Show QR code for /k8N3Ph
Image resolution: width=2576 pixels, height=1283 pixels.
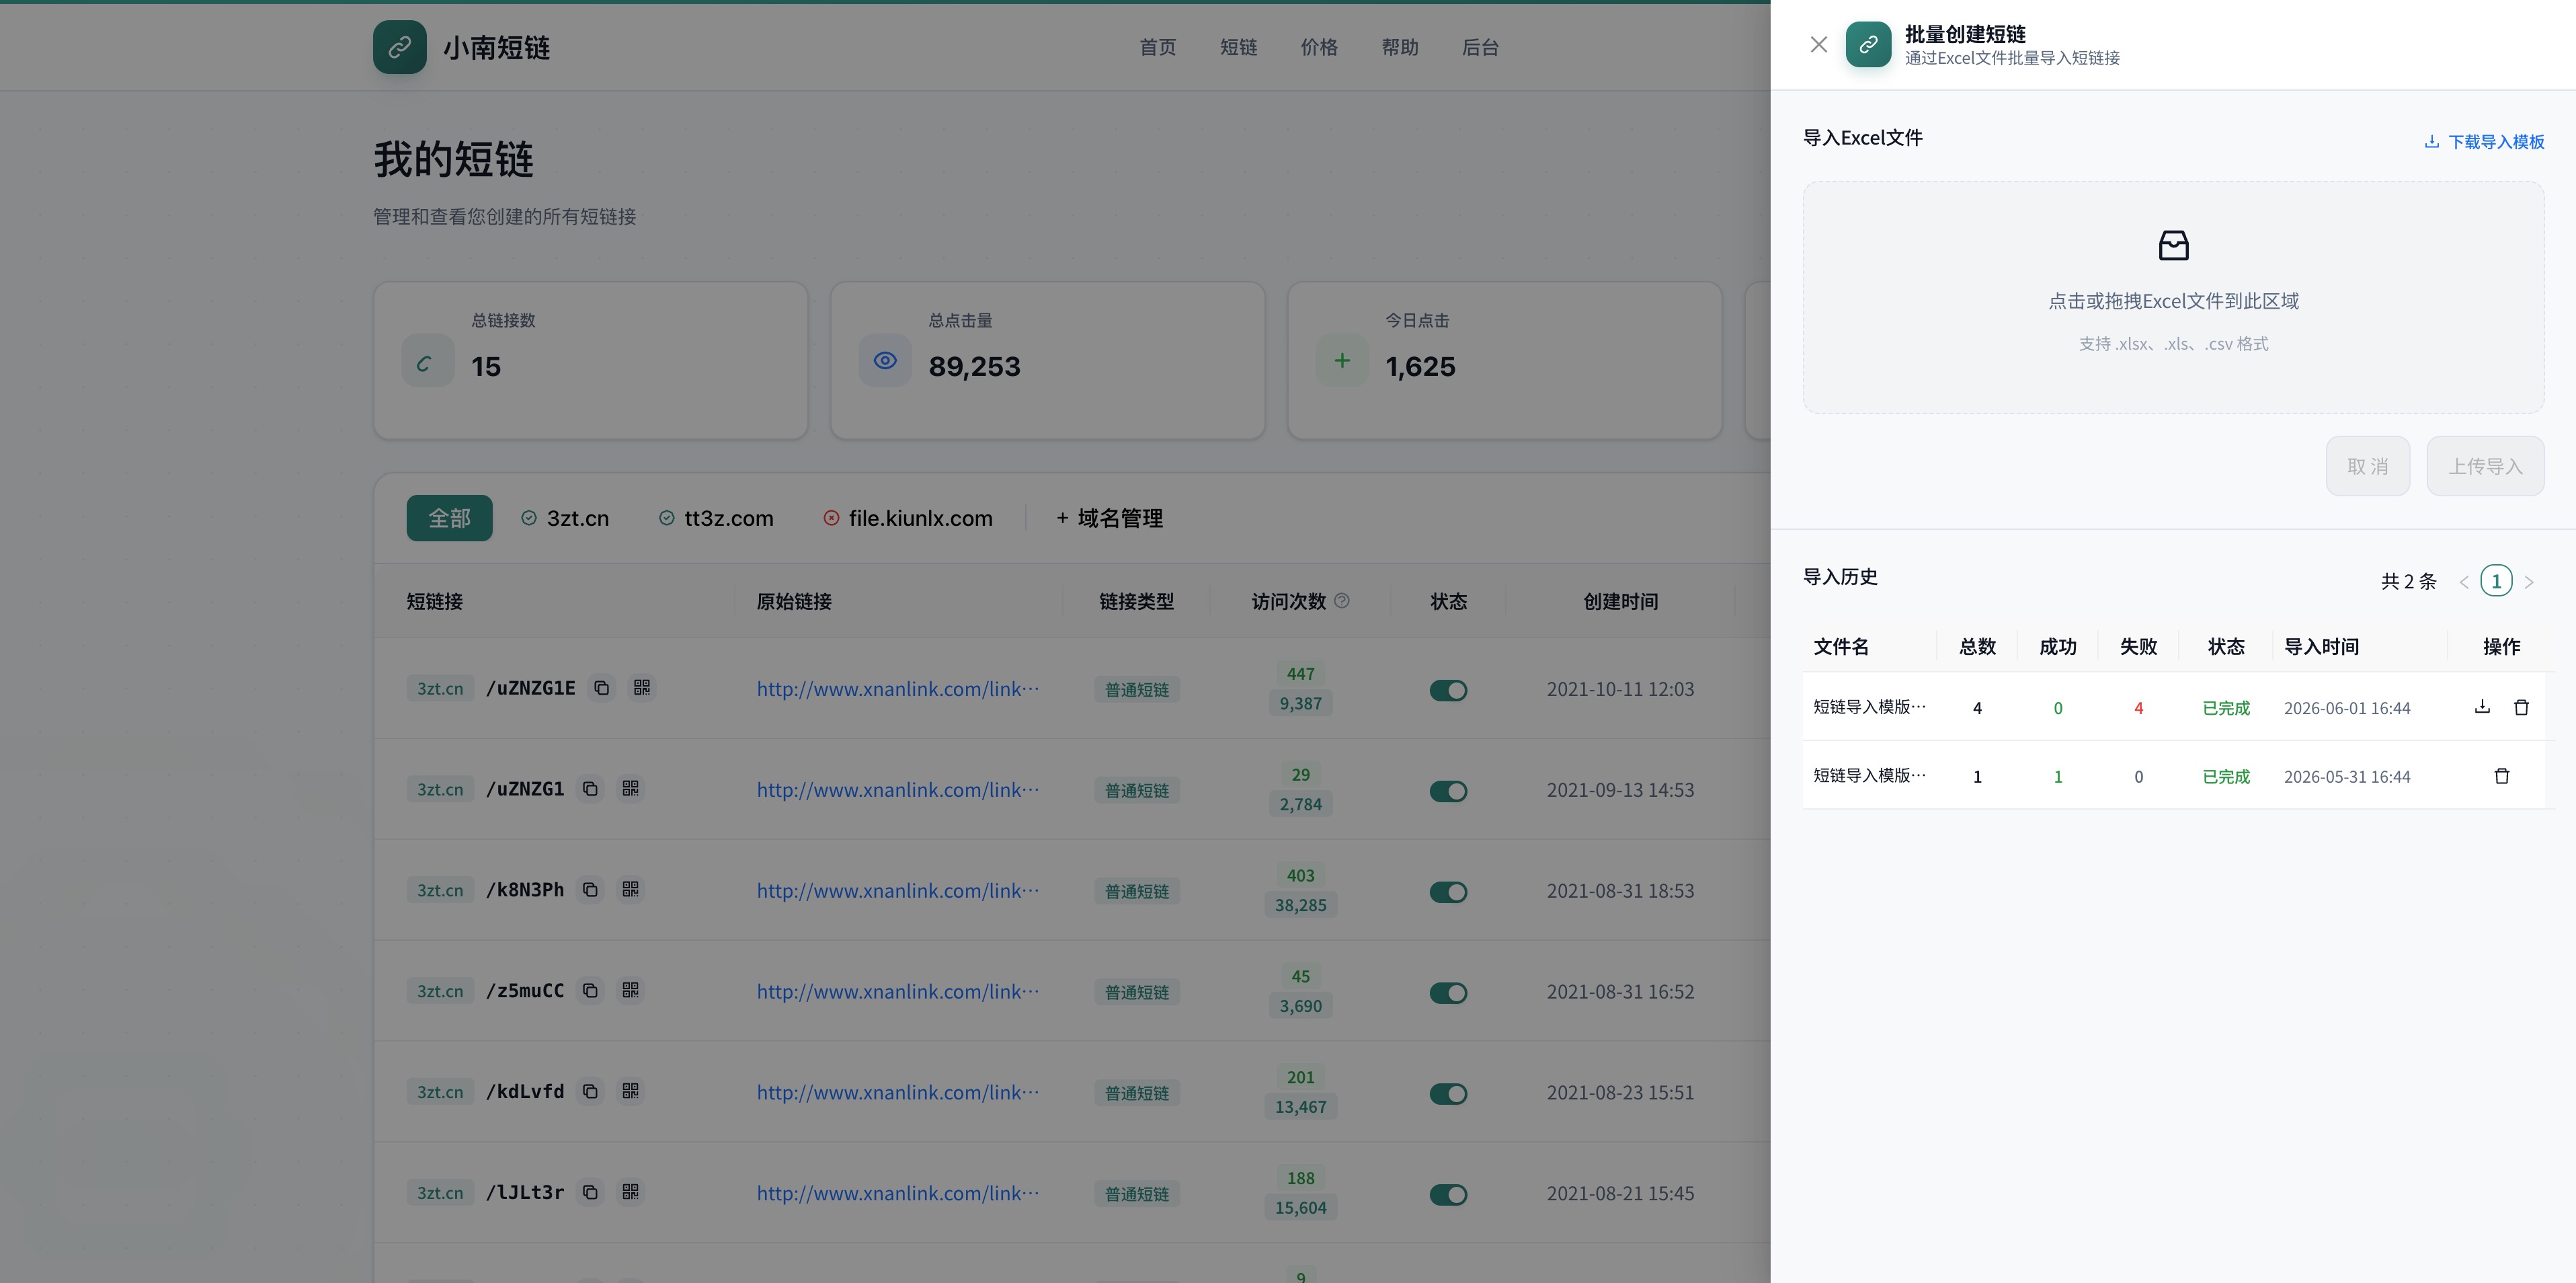(x=630, y=890)
